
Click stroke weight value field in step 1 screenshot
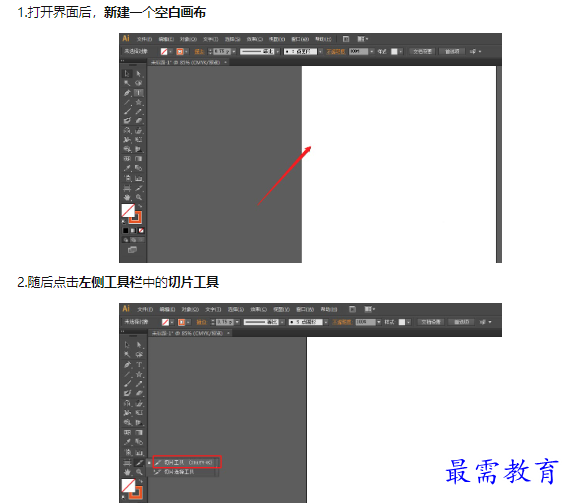point(222,52)
